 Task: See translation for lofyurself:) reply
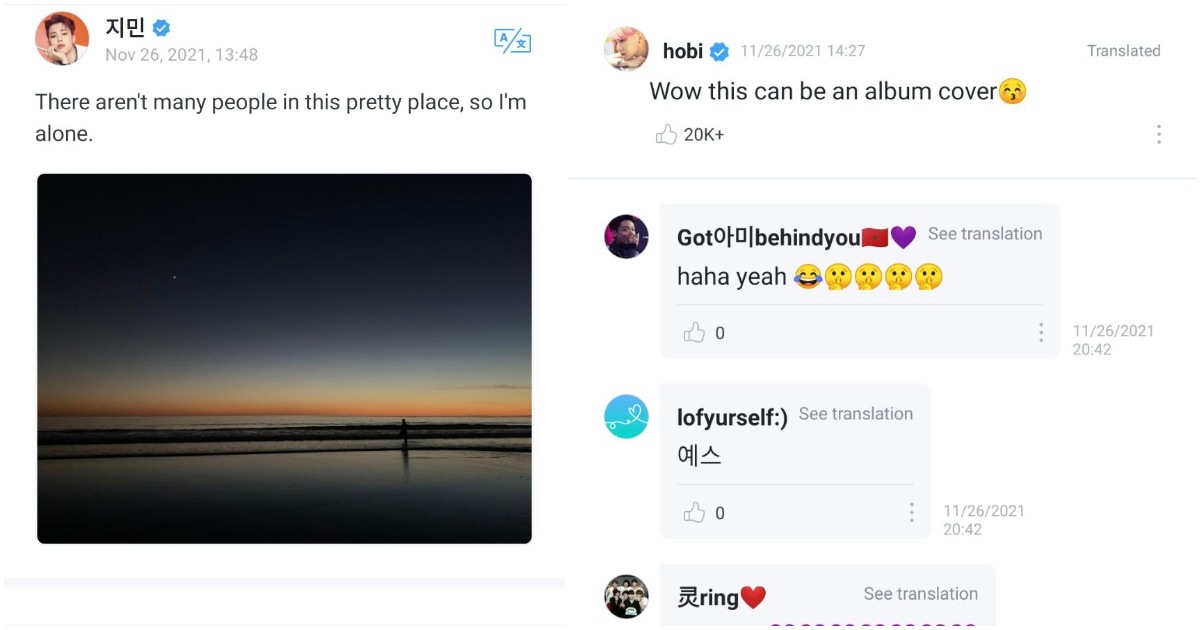coord(856,414)
